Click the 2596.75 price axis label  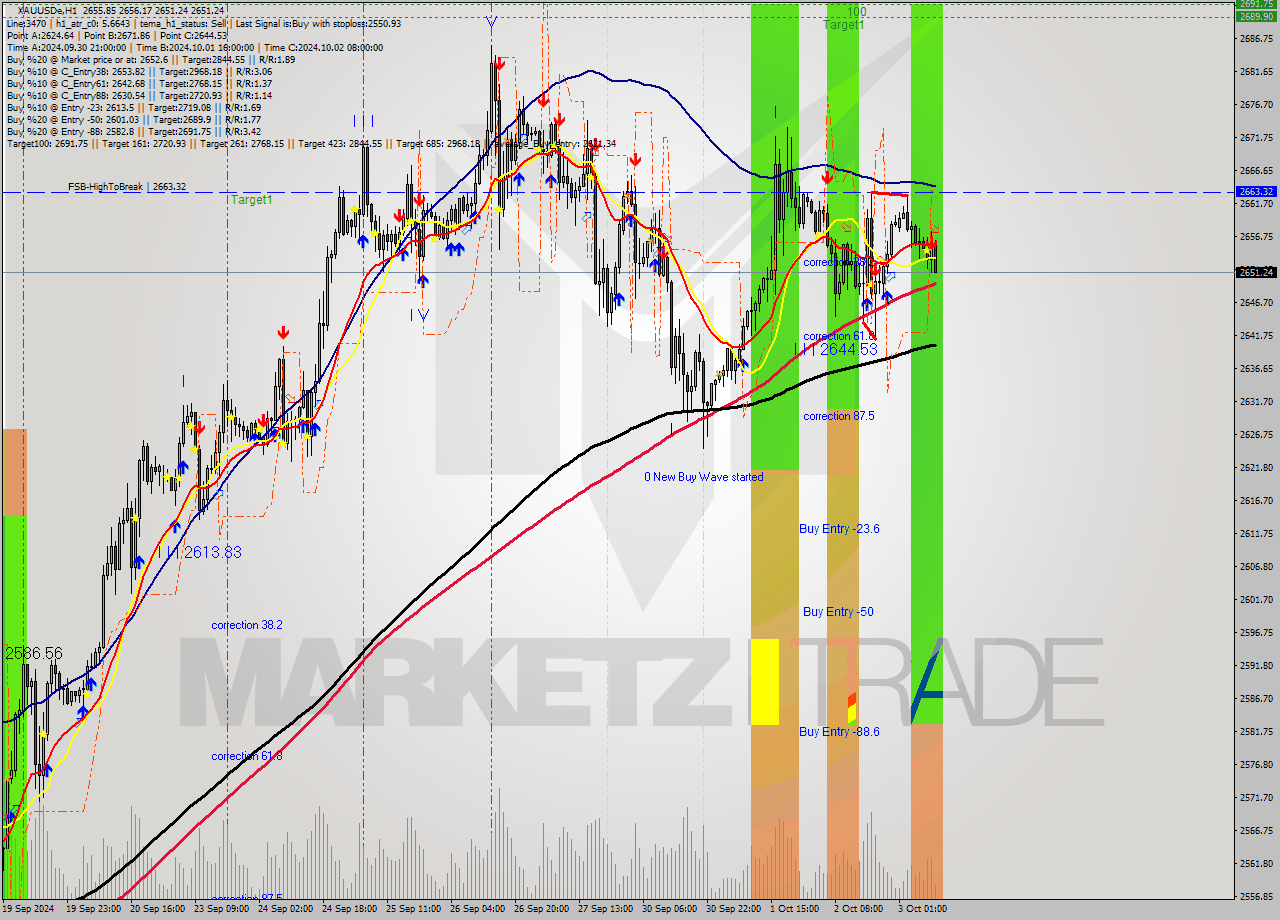click(1255, 632)
